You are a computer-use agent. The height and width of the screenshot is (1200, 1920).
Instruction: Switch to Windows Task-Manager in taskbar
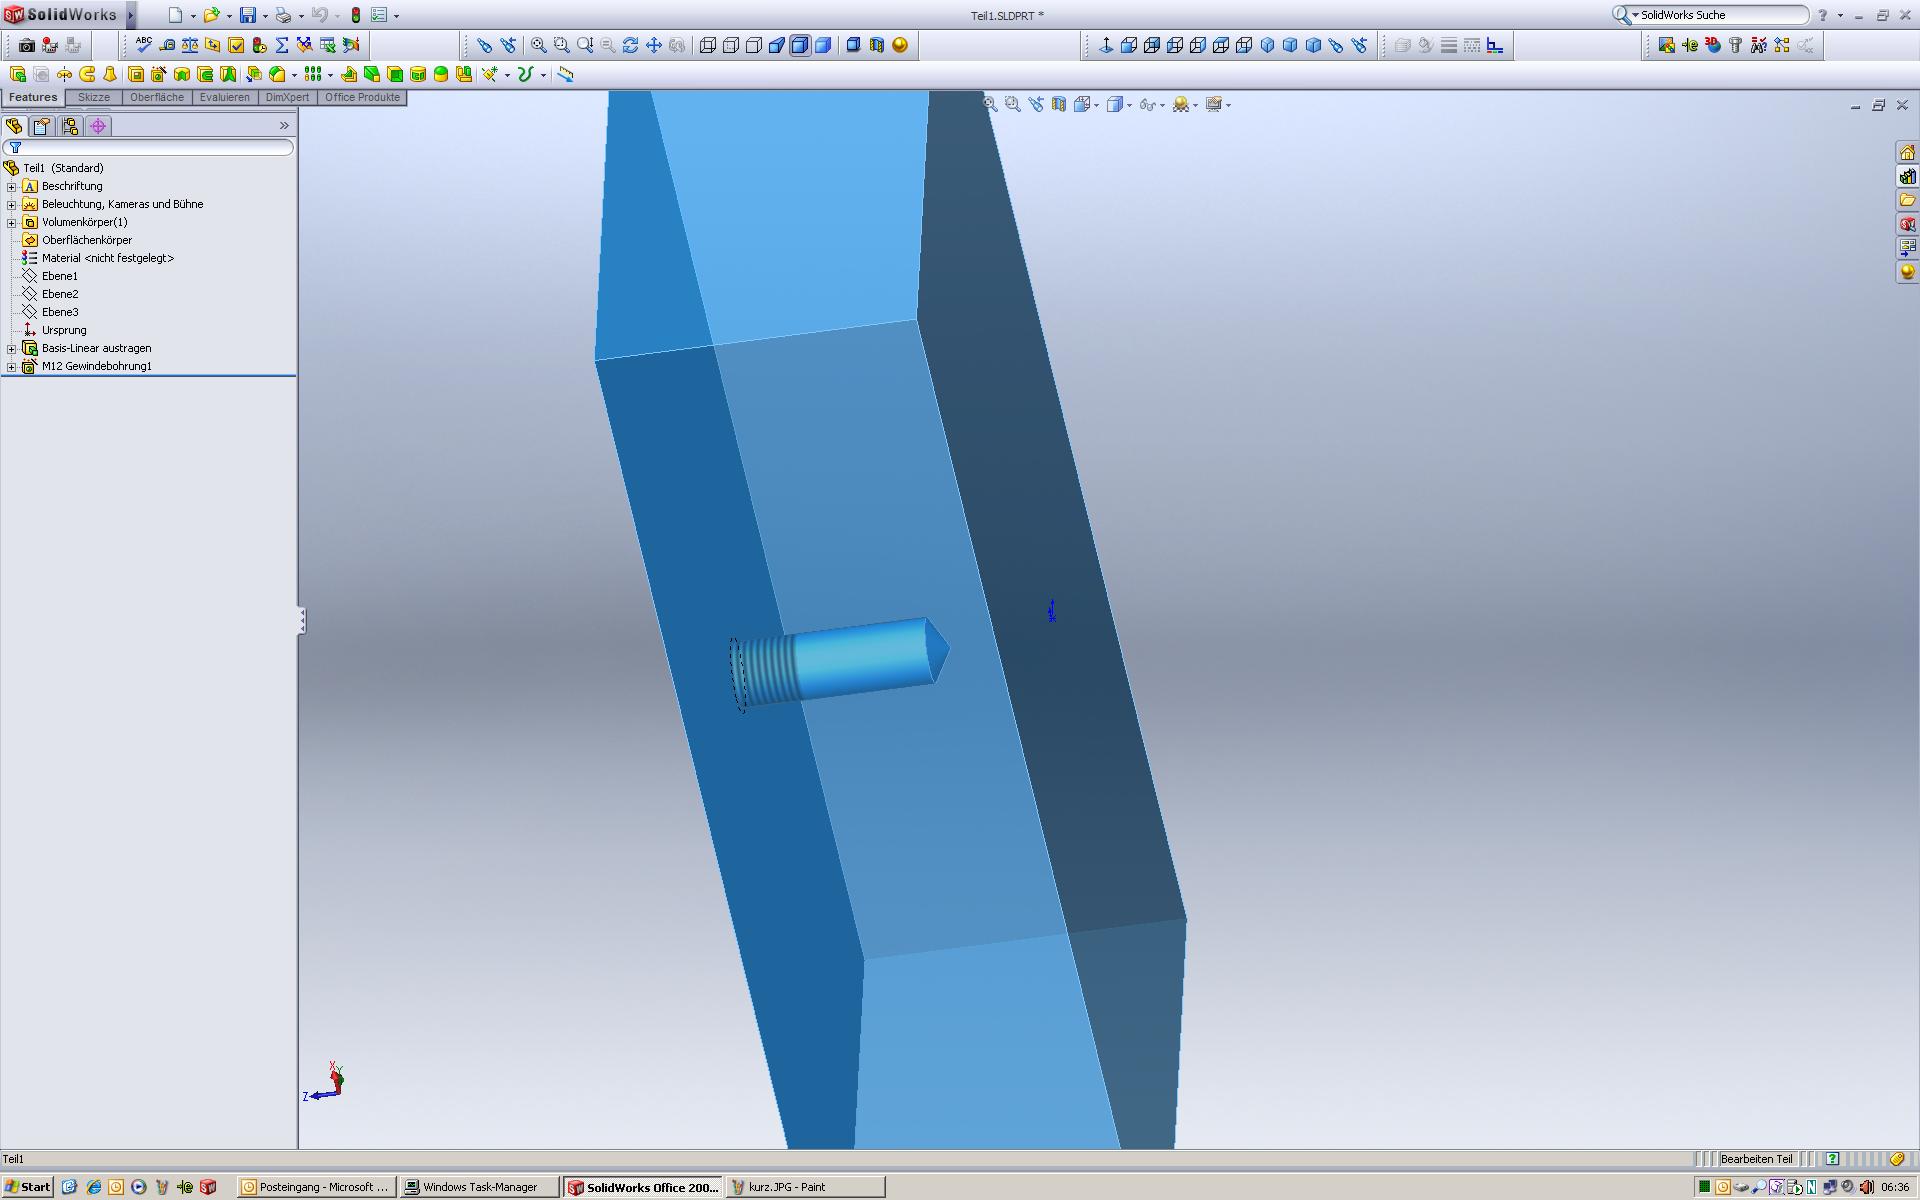coord(479,1187)
